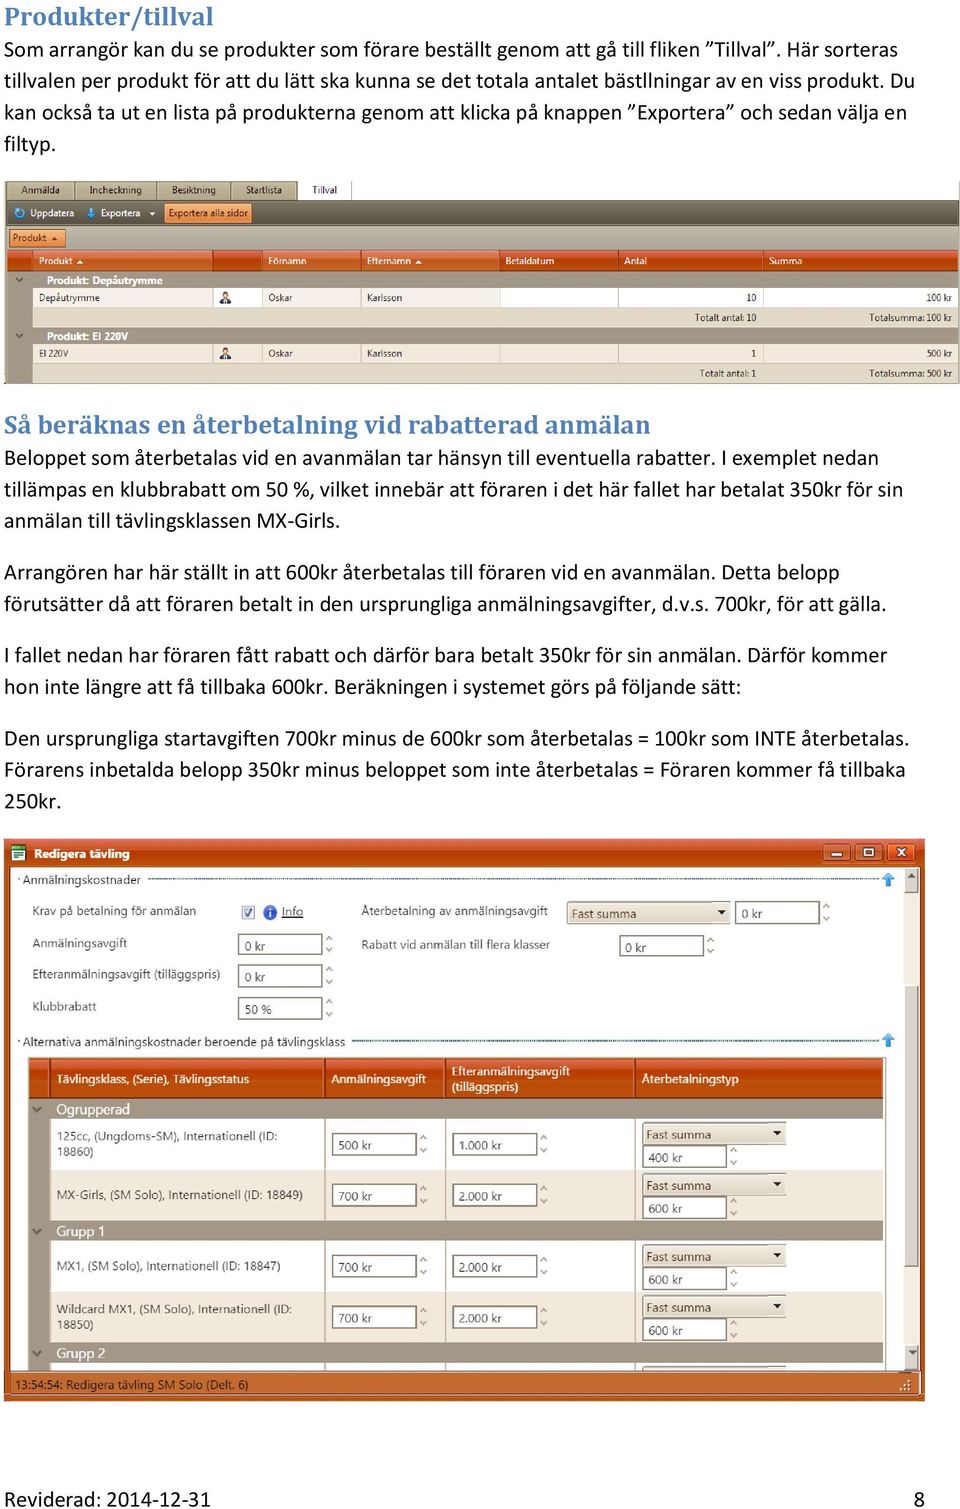Click the 2.000 kr field for MX1 row
Image resolution: width=960 pixels, height=1509 pixels.
coord(495,1267)
